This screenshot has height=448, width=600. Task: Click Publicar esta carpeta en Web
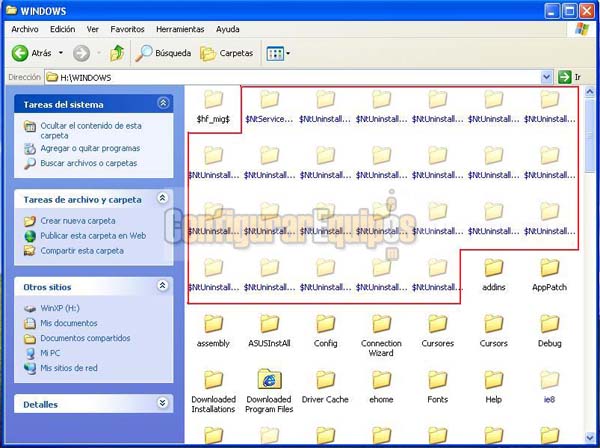pyautogui.click(x=93, y=236)
